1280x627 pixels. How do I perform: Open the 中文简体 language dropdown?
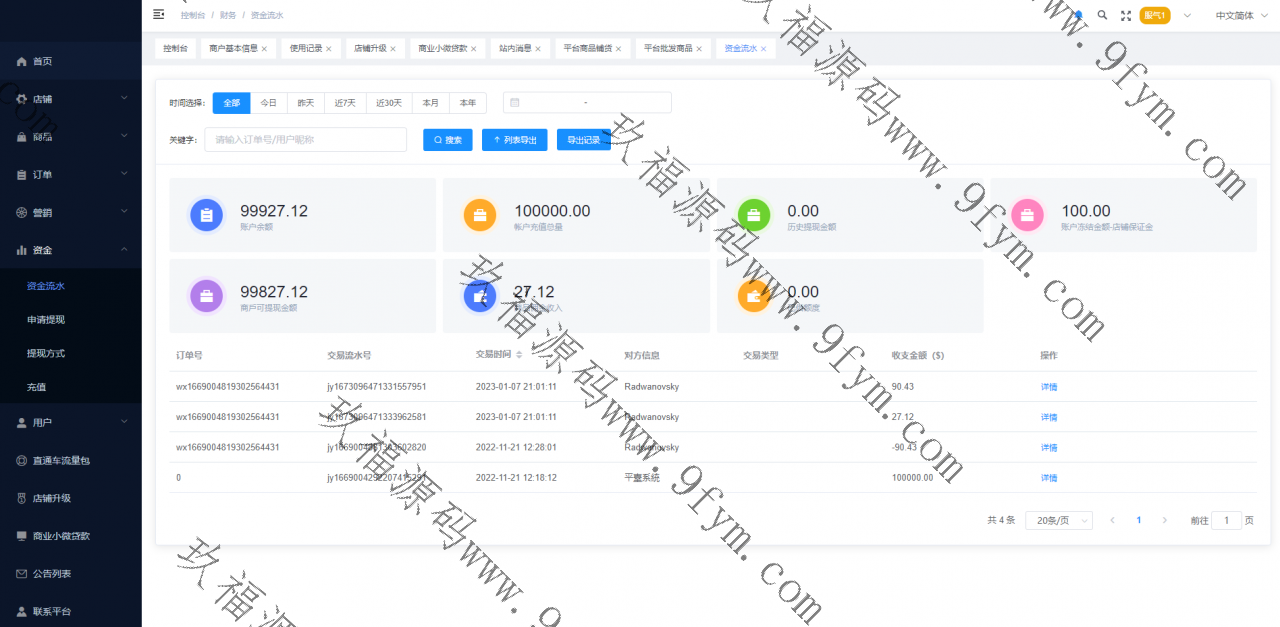1233,15
